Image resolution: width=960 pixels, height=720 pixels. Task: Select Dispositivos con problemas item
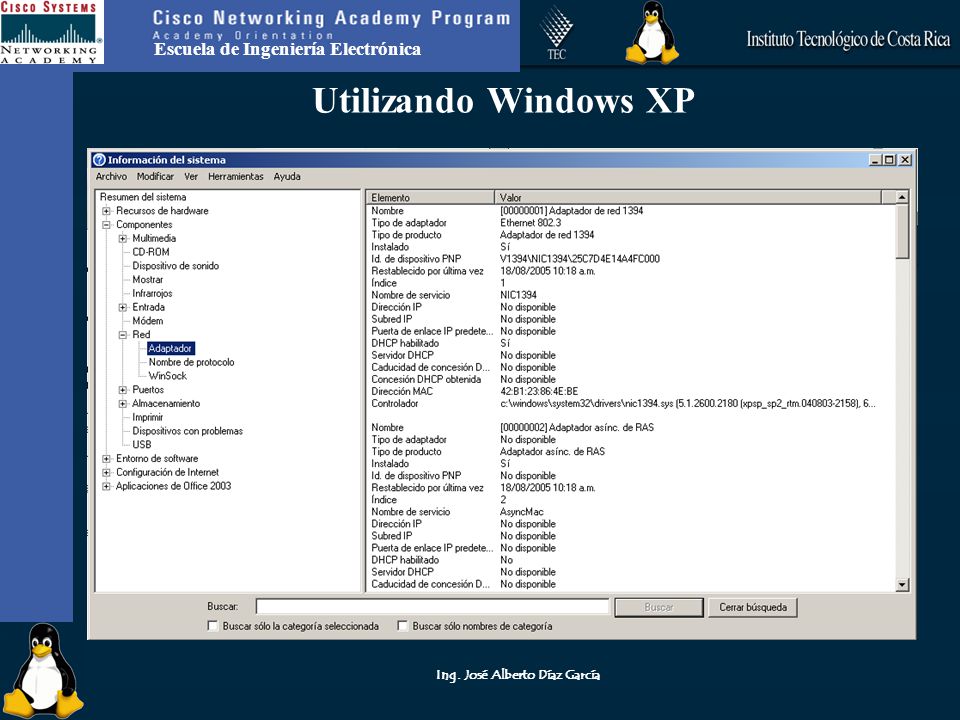point(188,431)
